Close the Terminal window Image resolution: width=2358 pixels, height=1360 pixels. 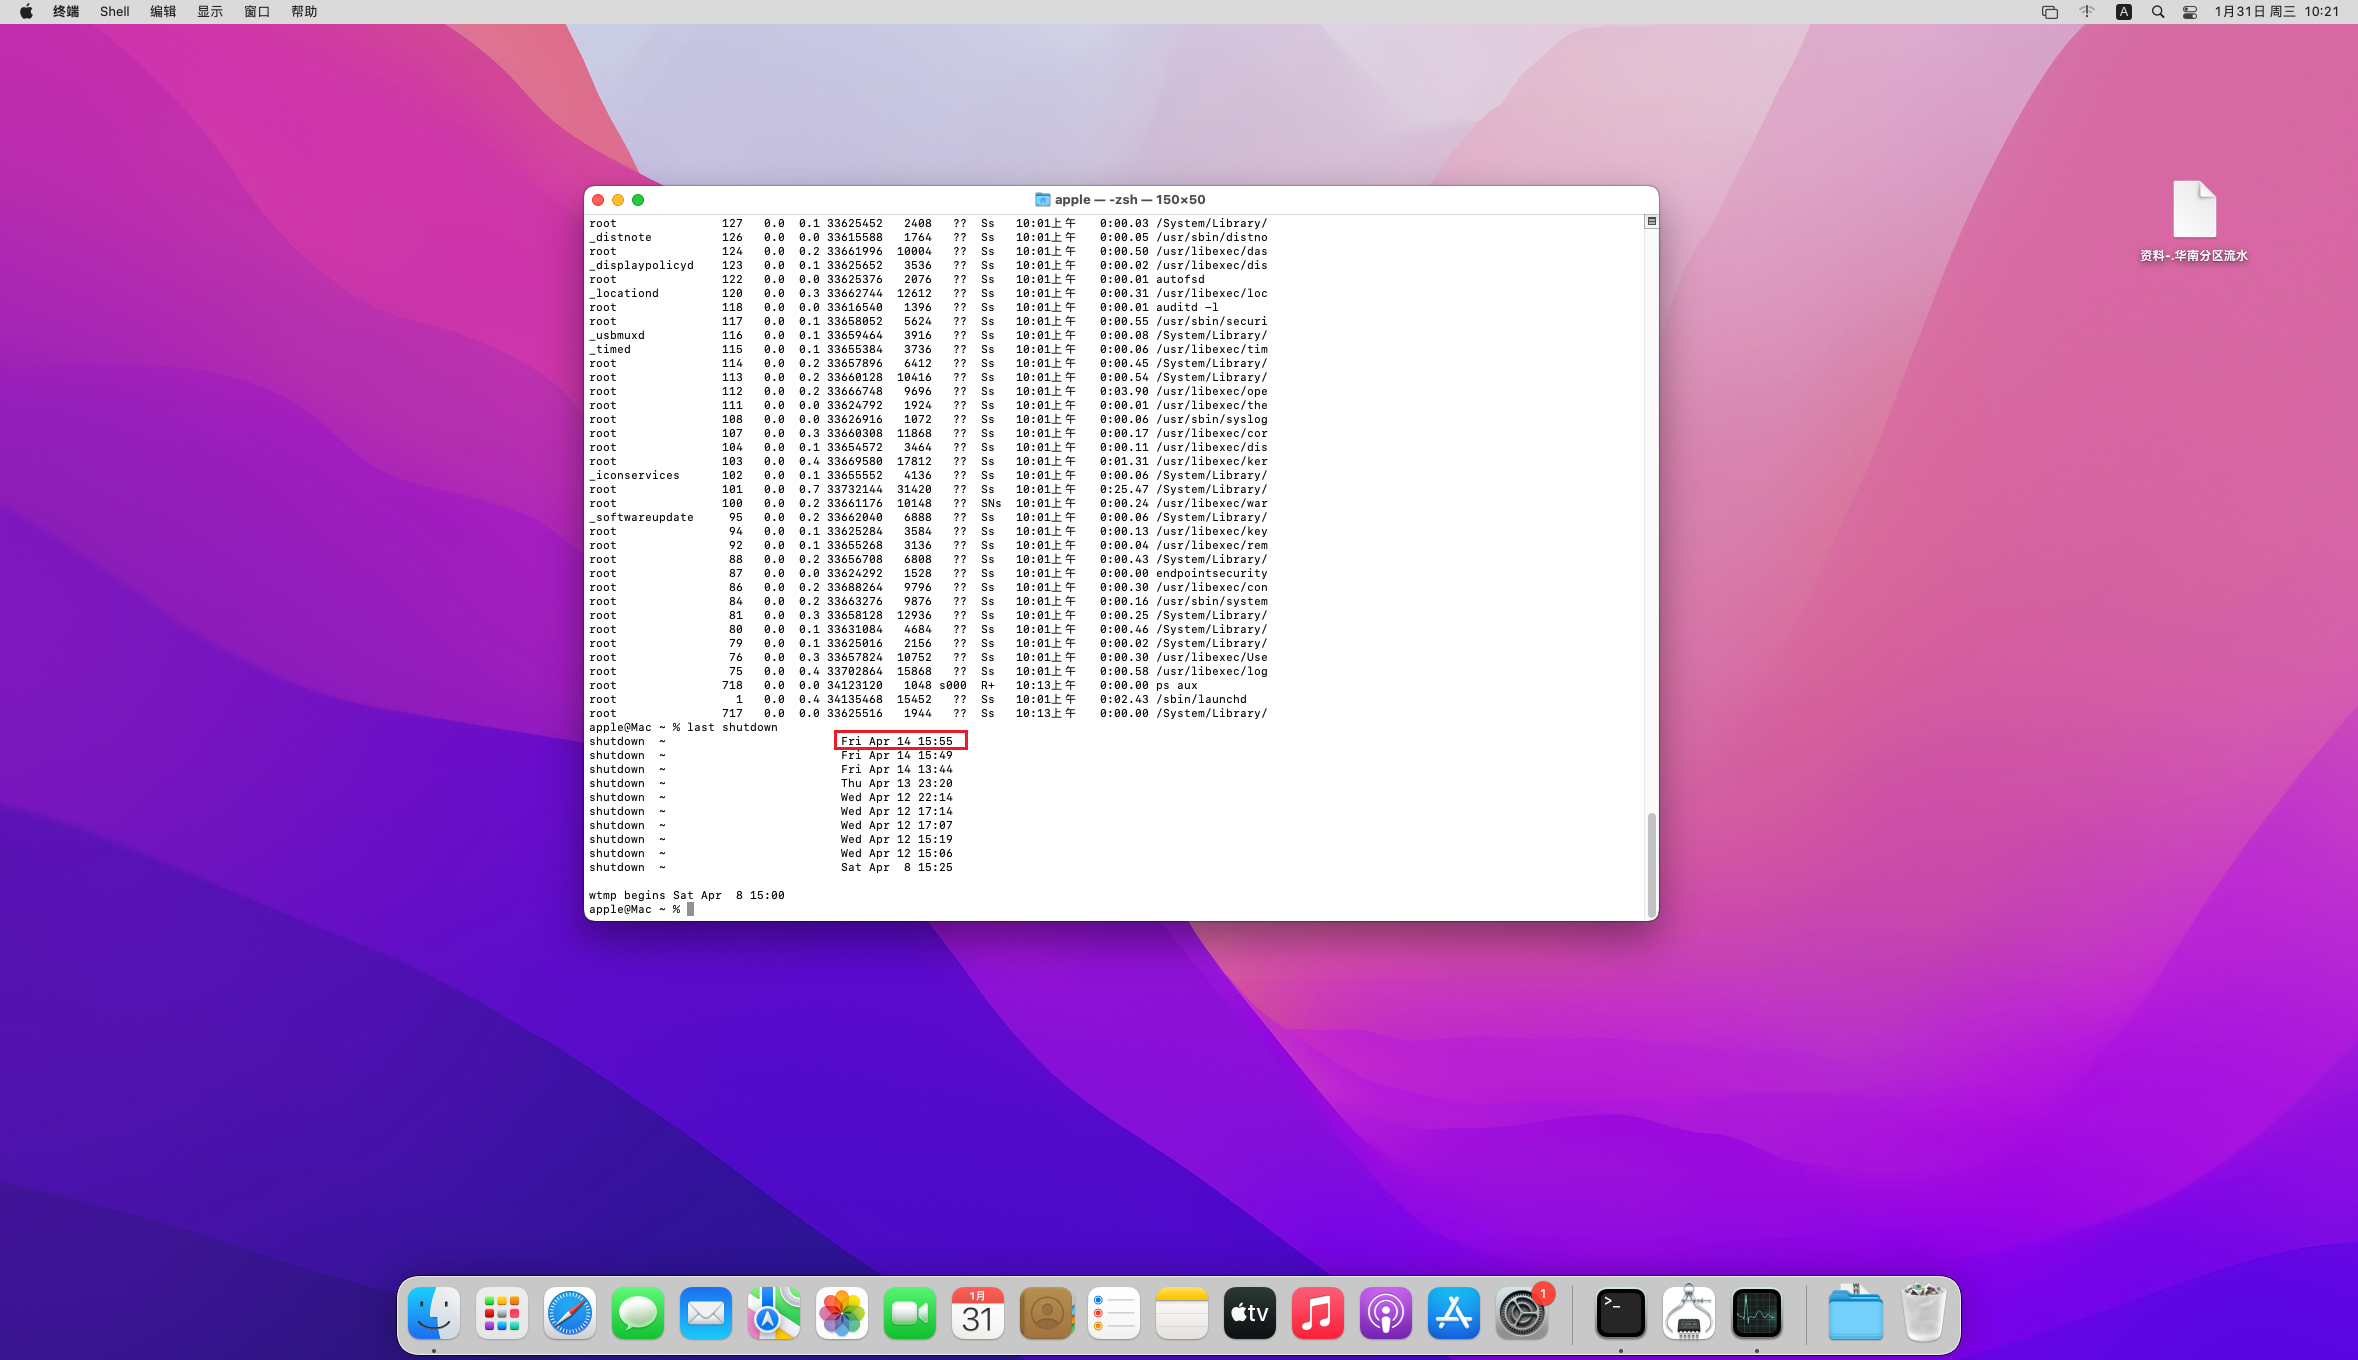[x=598, y=200]
